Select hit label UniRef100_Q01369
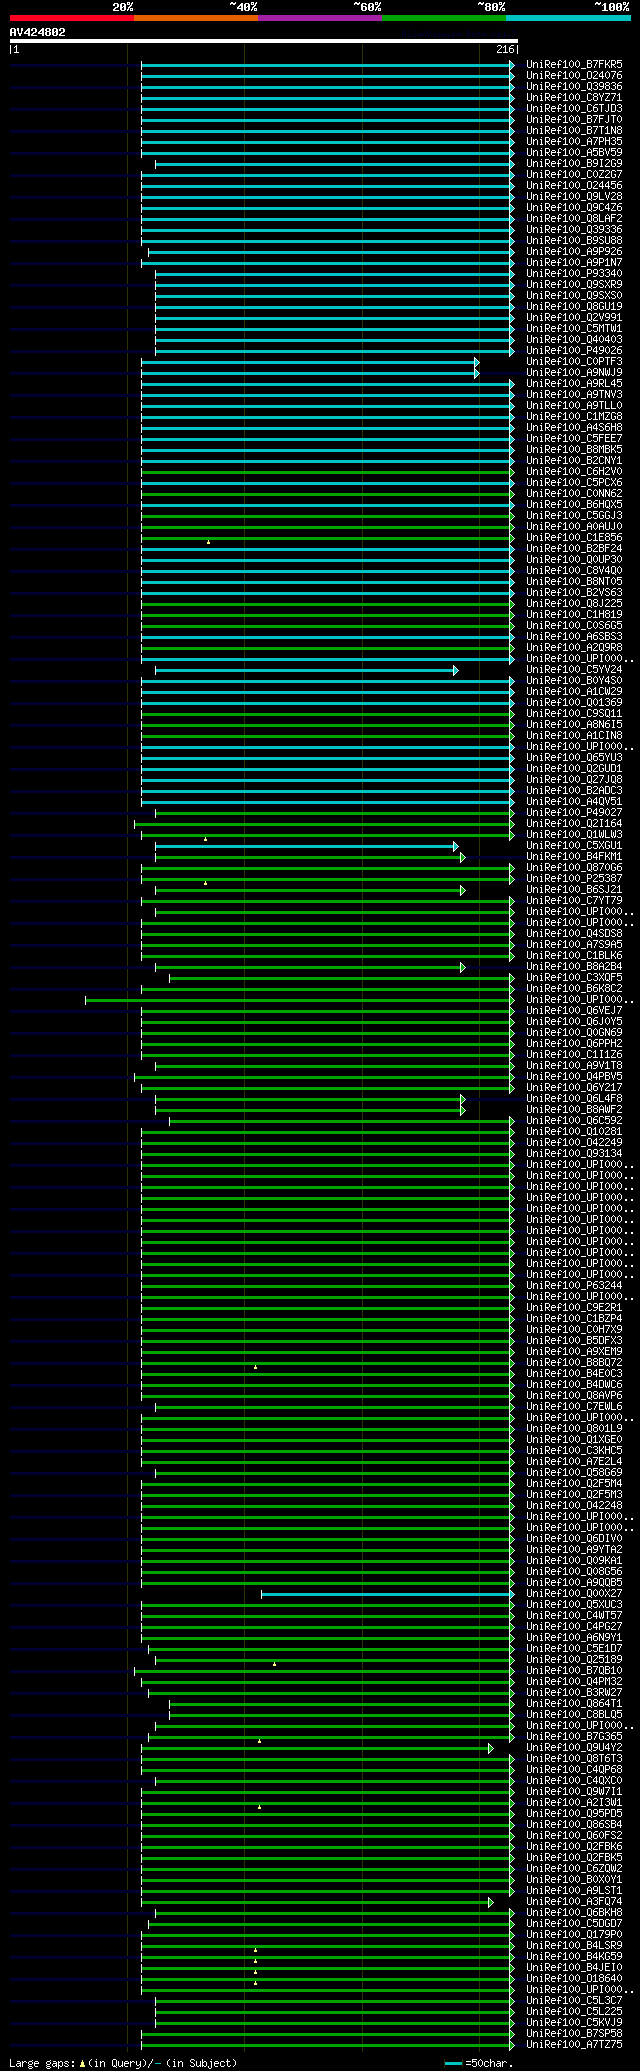The height and width of the screenshot is (2071, 640). point(574,703)
